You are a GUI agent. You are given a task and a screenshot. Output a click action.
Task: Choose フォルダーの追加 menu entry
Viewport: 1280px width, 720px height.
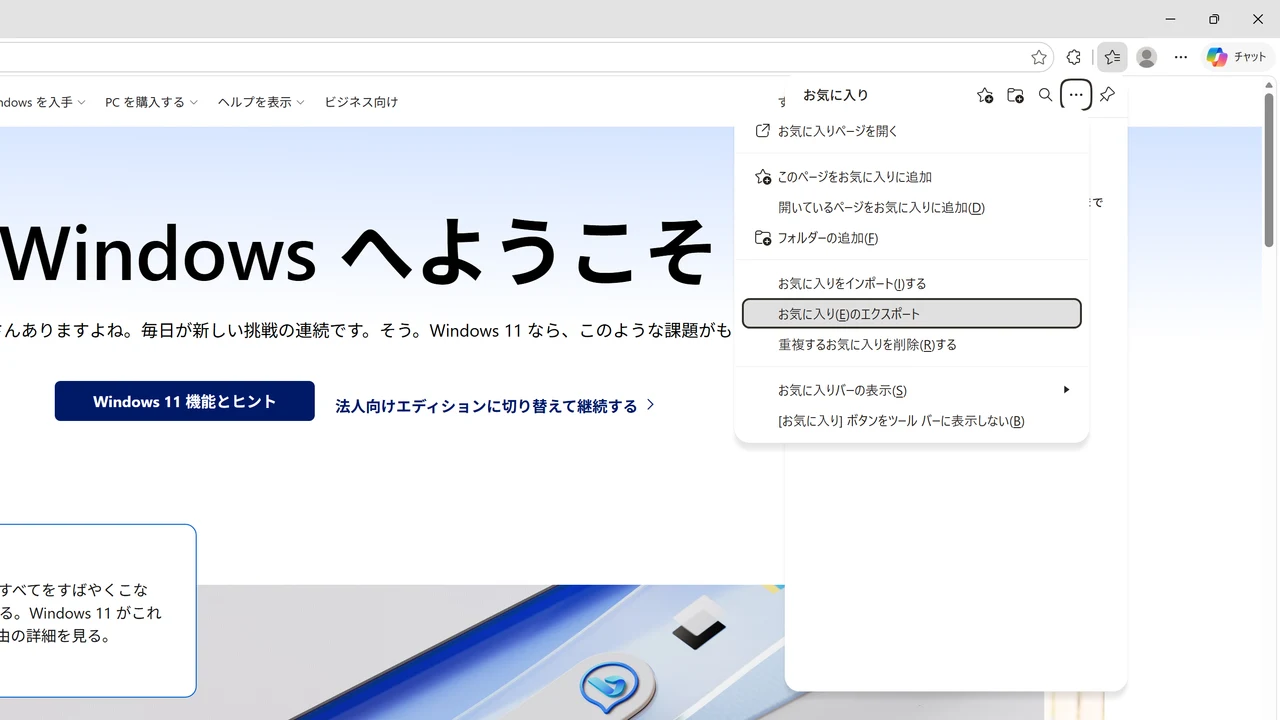click(912, 238)
